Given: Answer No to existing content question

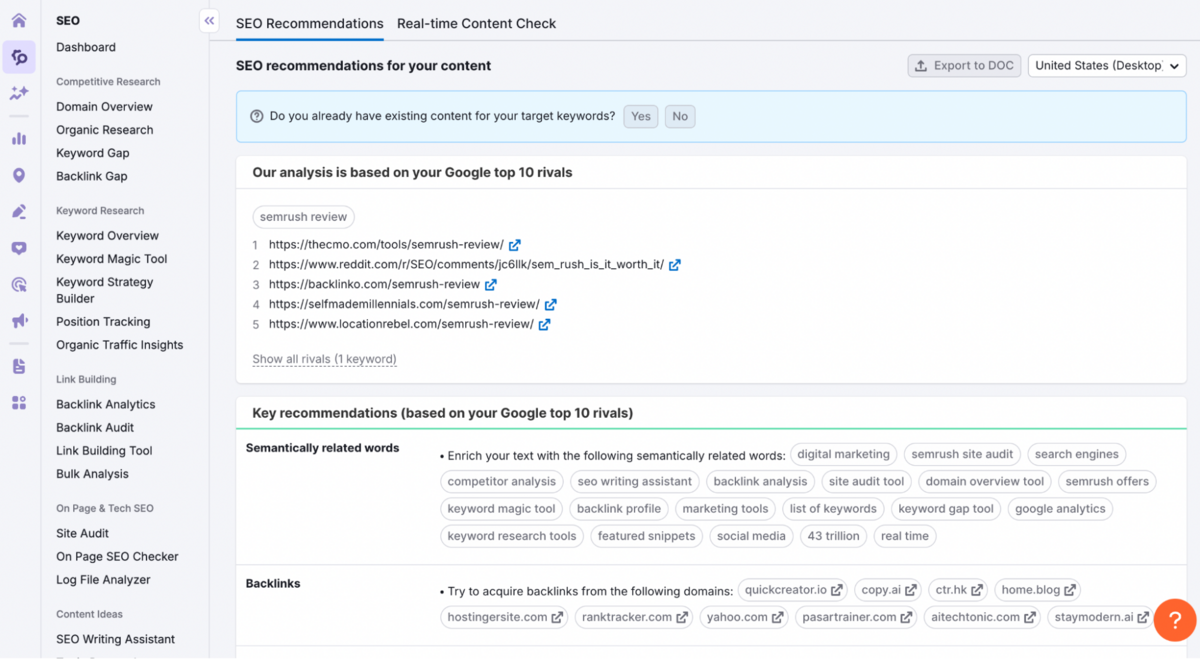Looking at the screenshot, I should 680,116.
